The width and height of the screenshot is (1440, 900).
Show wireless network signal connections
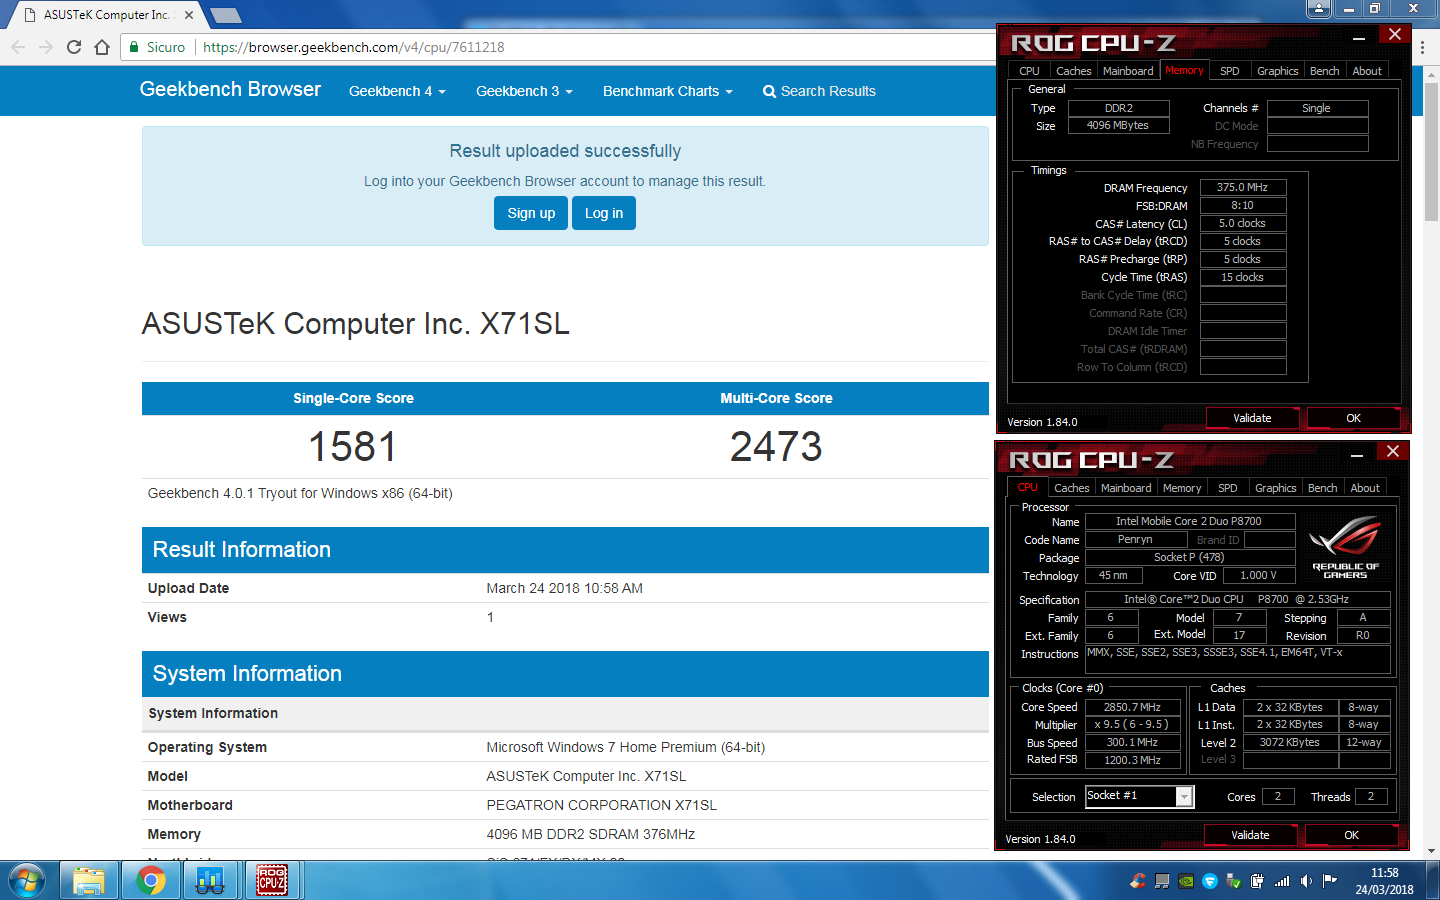coord(1282,881)
